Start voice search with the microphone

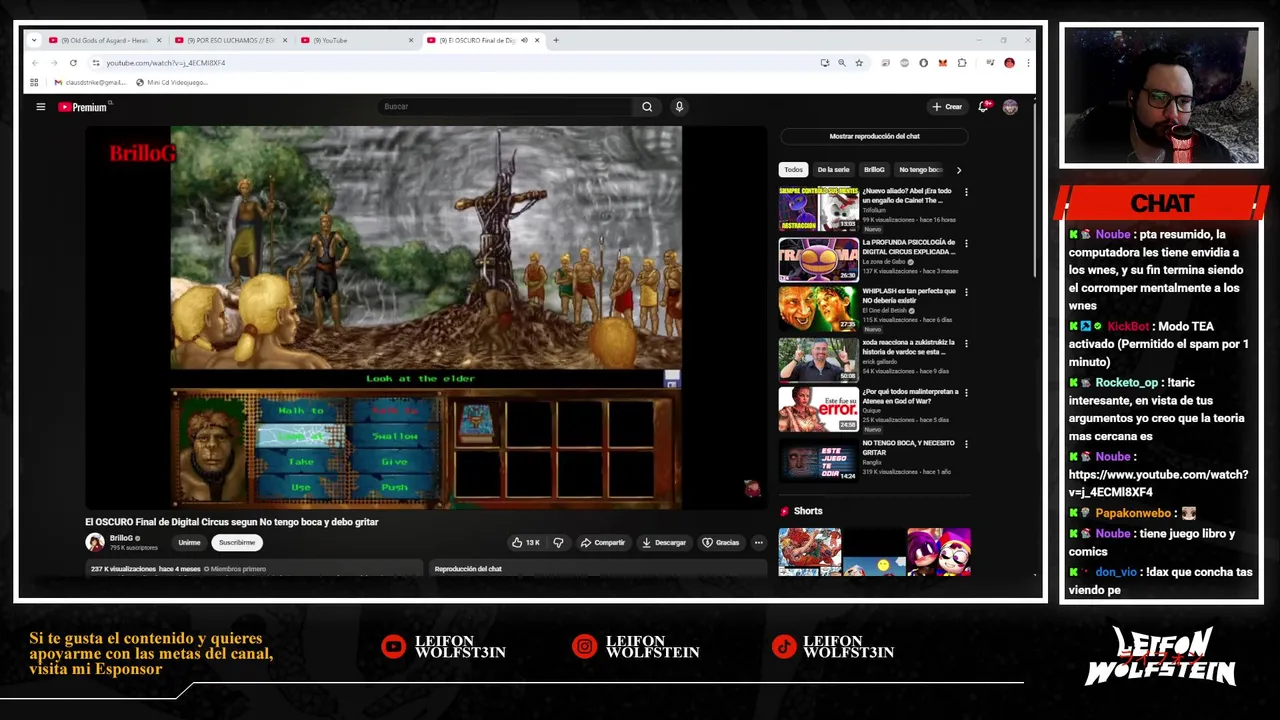point(679,107)
